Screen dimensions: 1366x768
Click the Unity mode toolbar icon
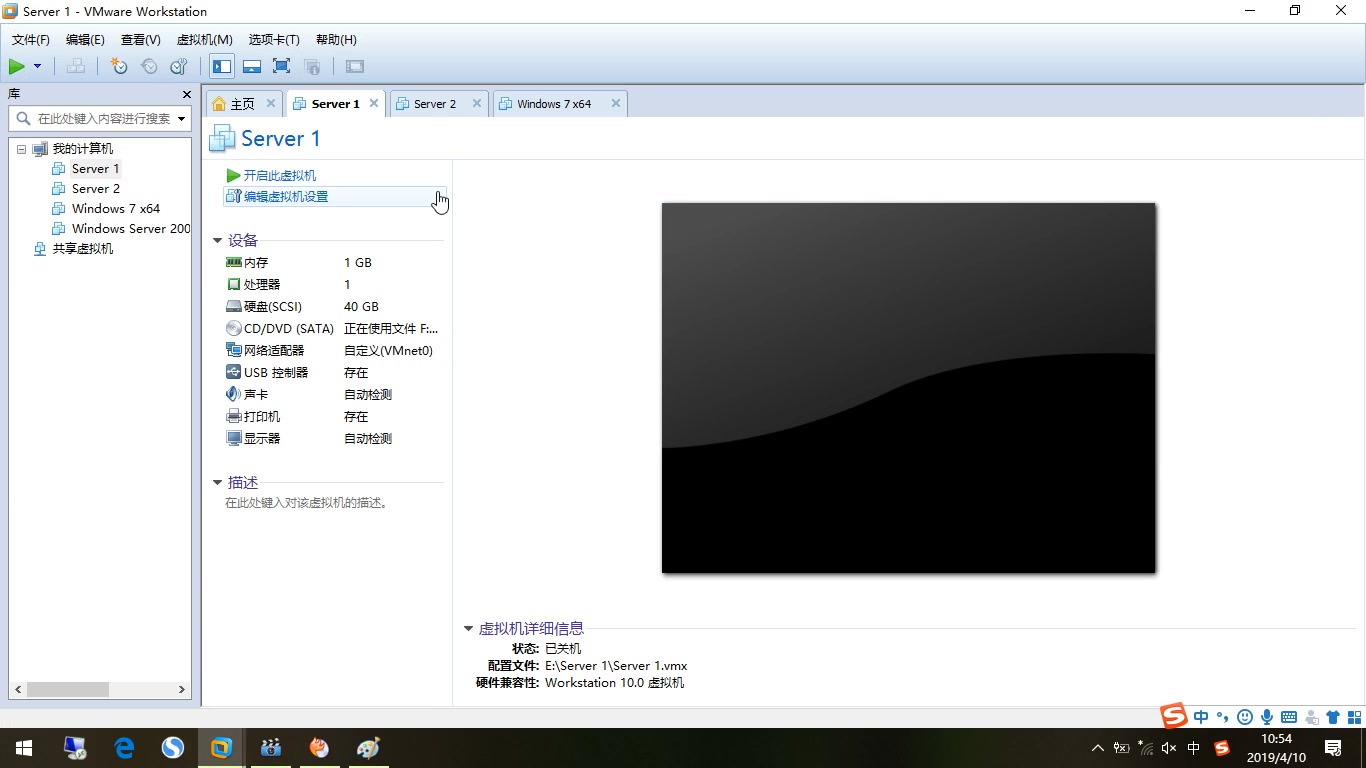click(312, 67)
